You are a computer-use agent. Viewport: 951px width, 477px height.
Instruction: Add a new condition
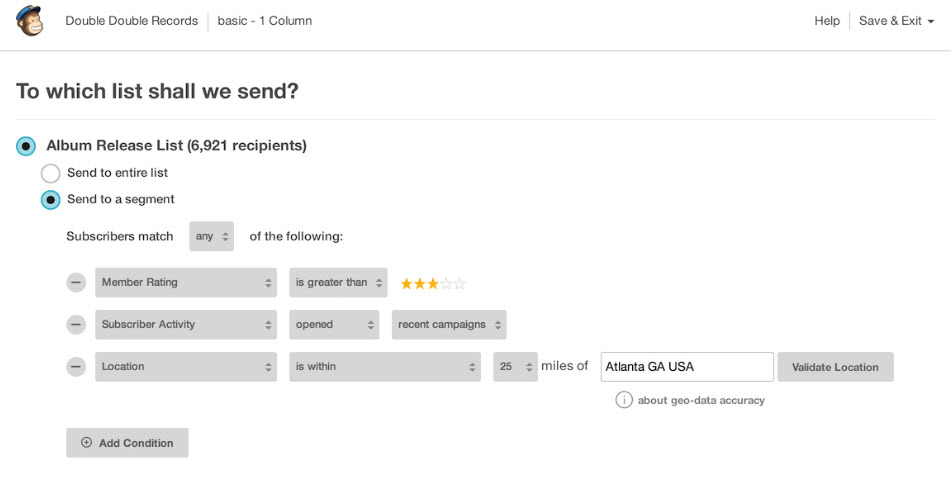(x=127, y=443)
